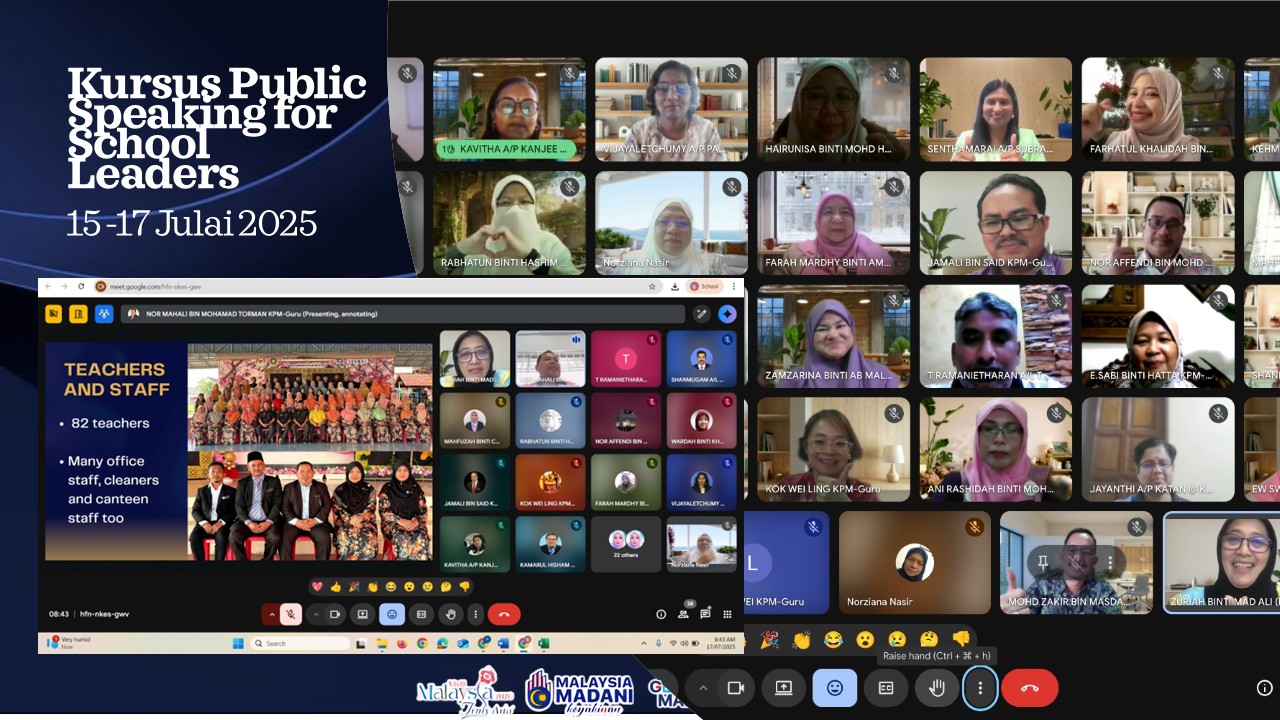The width and height of the screenshot is (1280, 720).
Task: Click the muted microphone button in embedded Meet
Action: [x=290, y=614]
